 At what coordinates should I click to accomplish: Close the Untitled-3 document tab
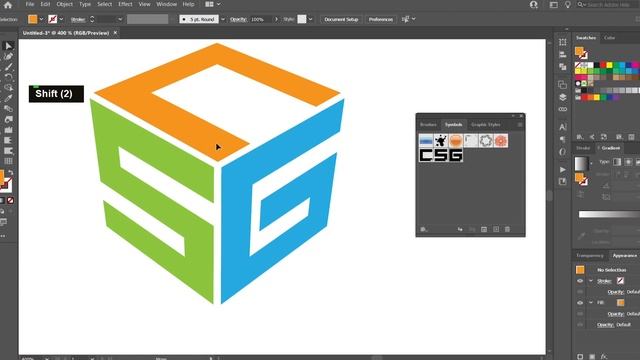115,33
